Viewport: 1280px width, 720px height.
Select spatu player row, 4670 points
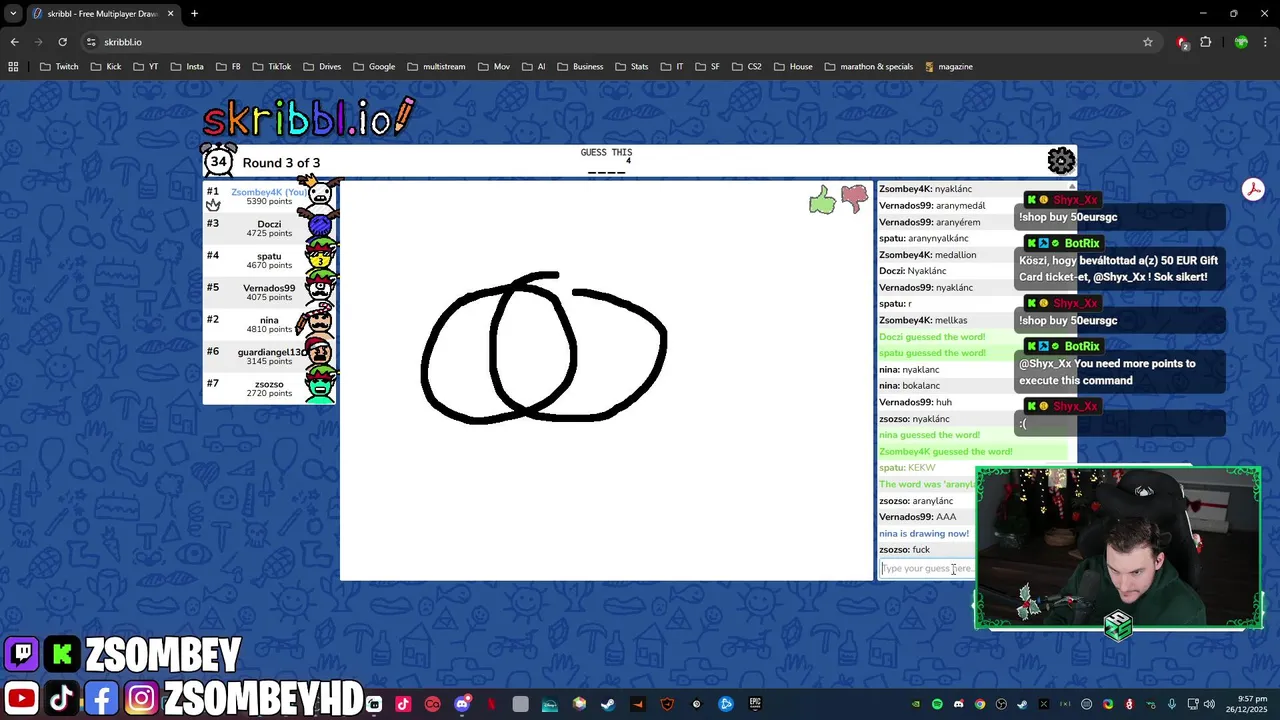269,260
